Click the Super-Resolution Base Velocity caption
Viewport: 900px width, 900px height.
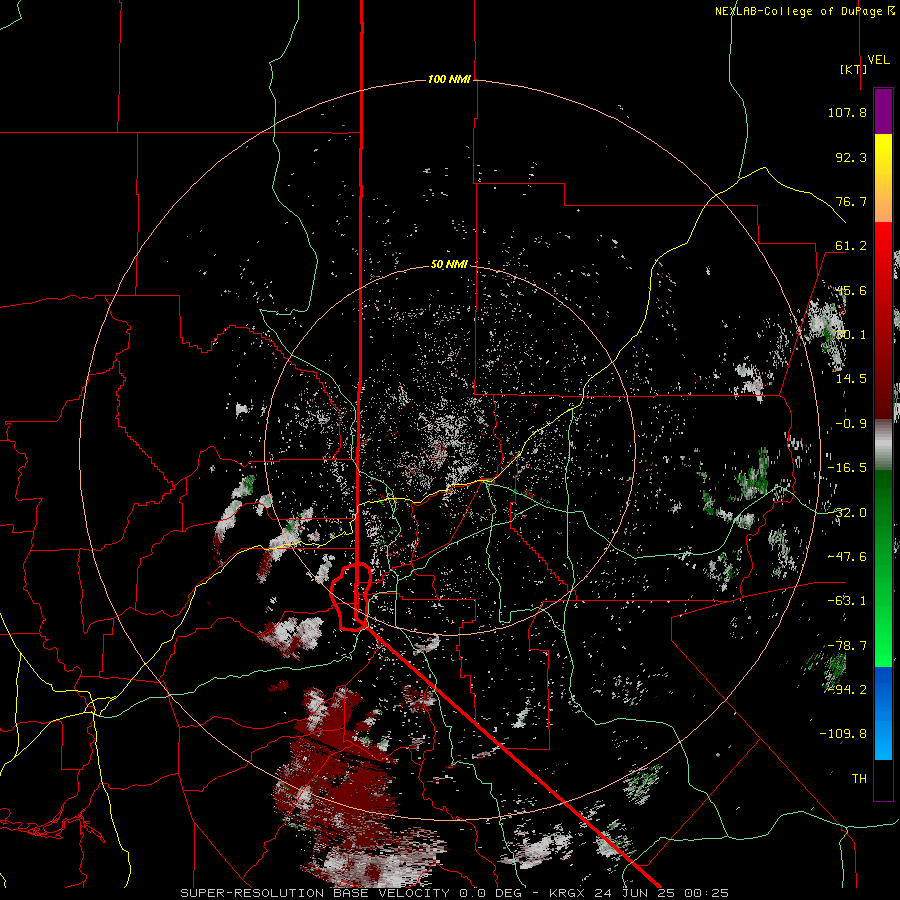coord(455,893)
